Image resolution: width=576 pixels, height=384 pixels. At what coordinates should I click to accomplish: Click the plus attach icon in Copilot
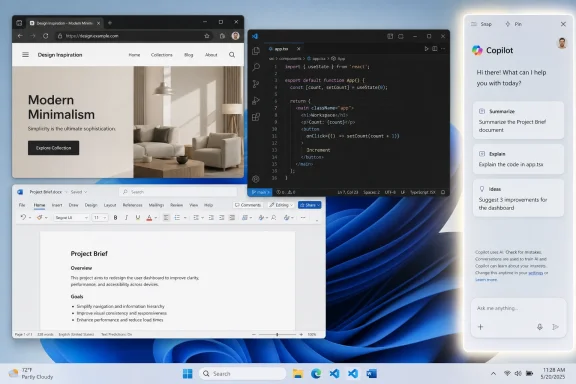pyautogui.click(x=480, y=327)
